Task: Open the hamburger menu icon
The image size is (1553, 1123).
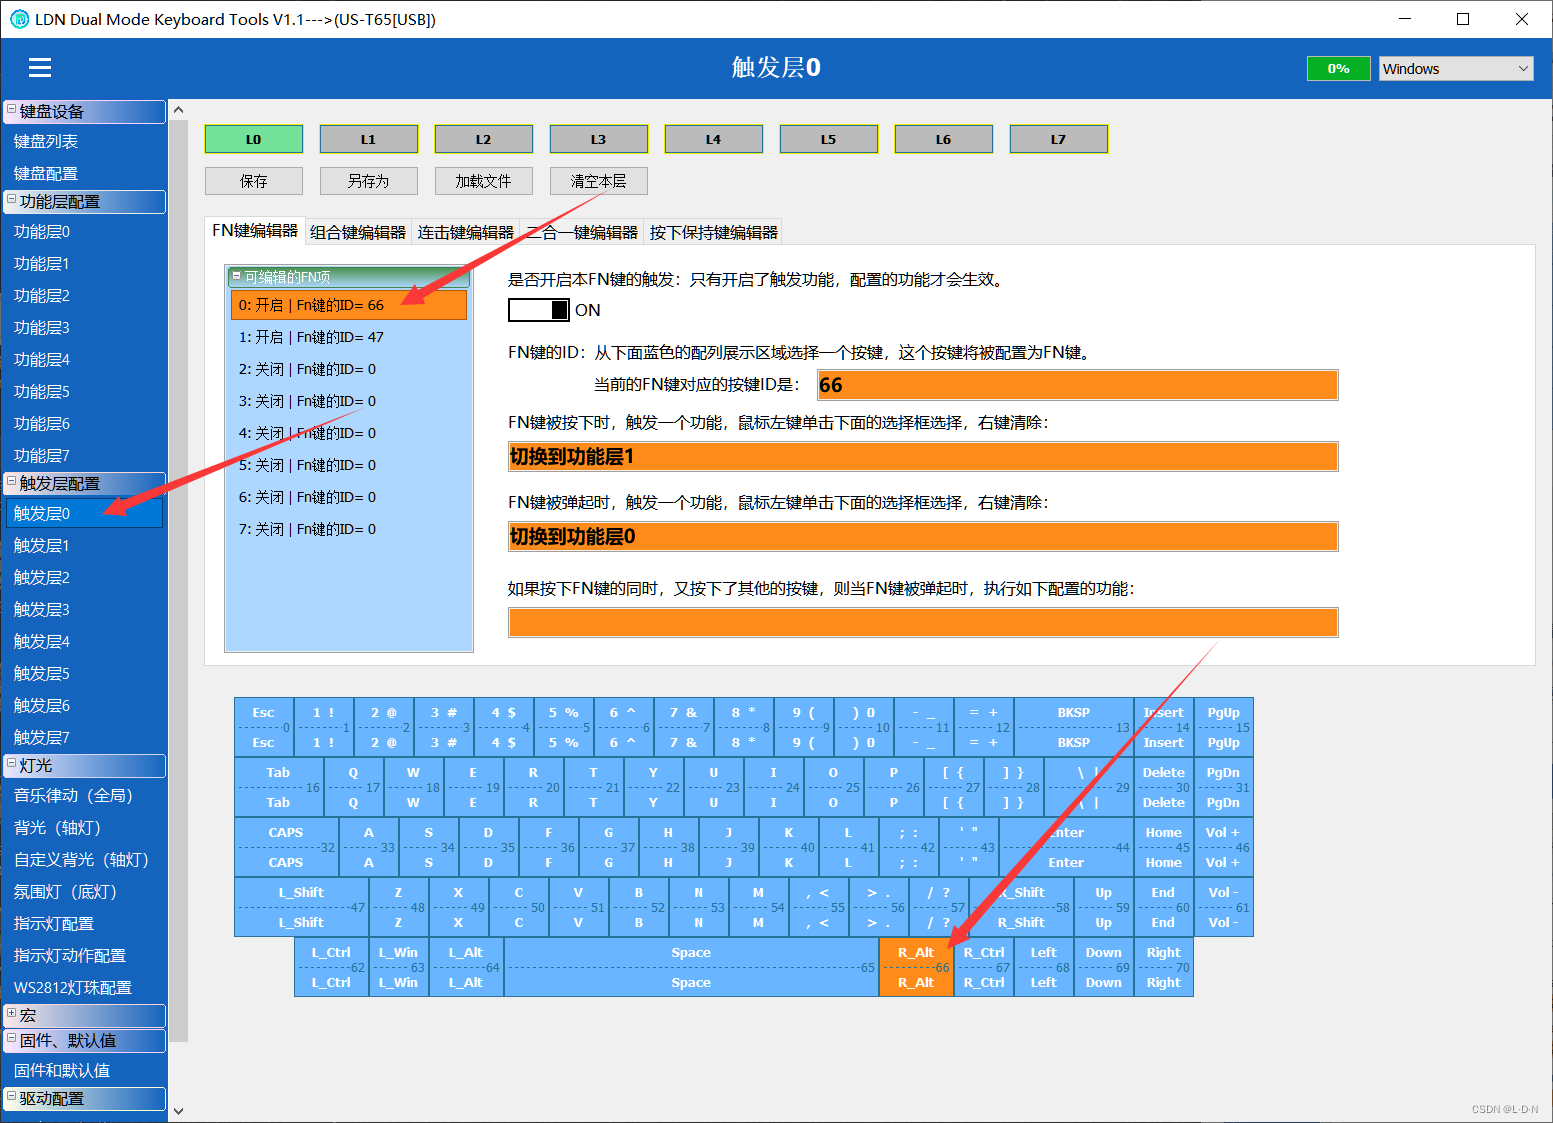Action: [40, 67]
